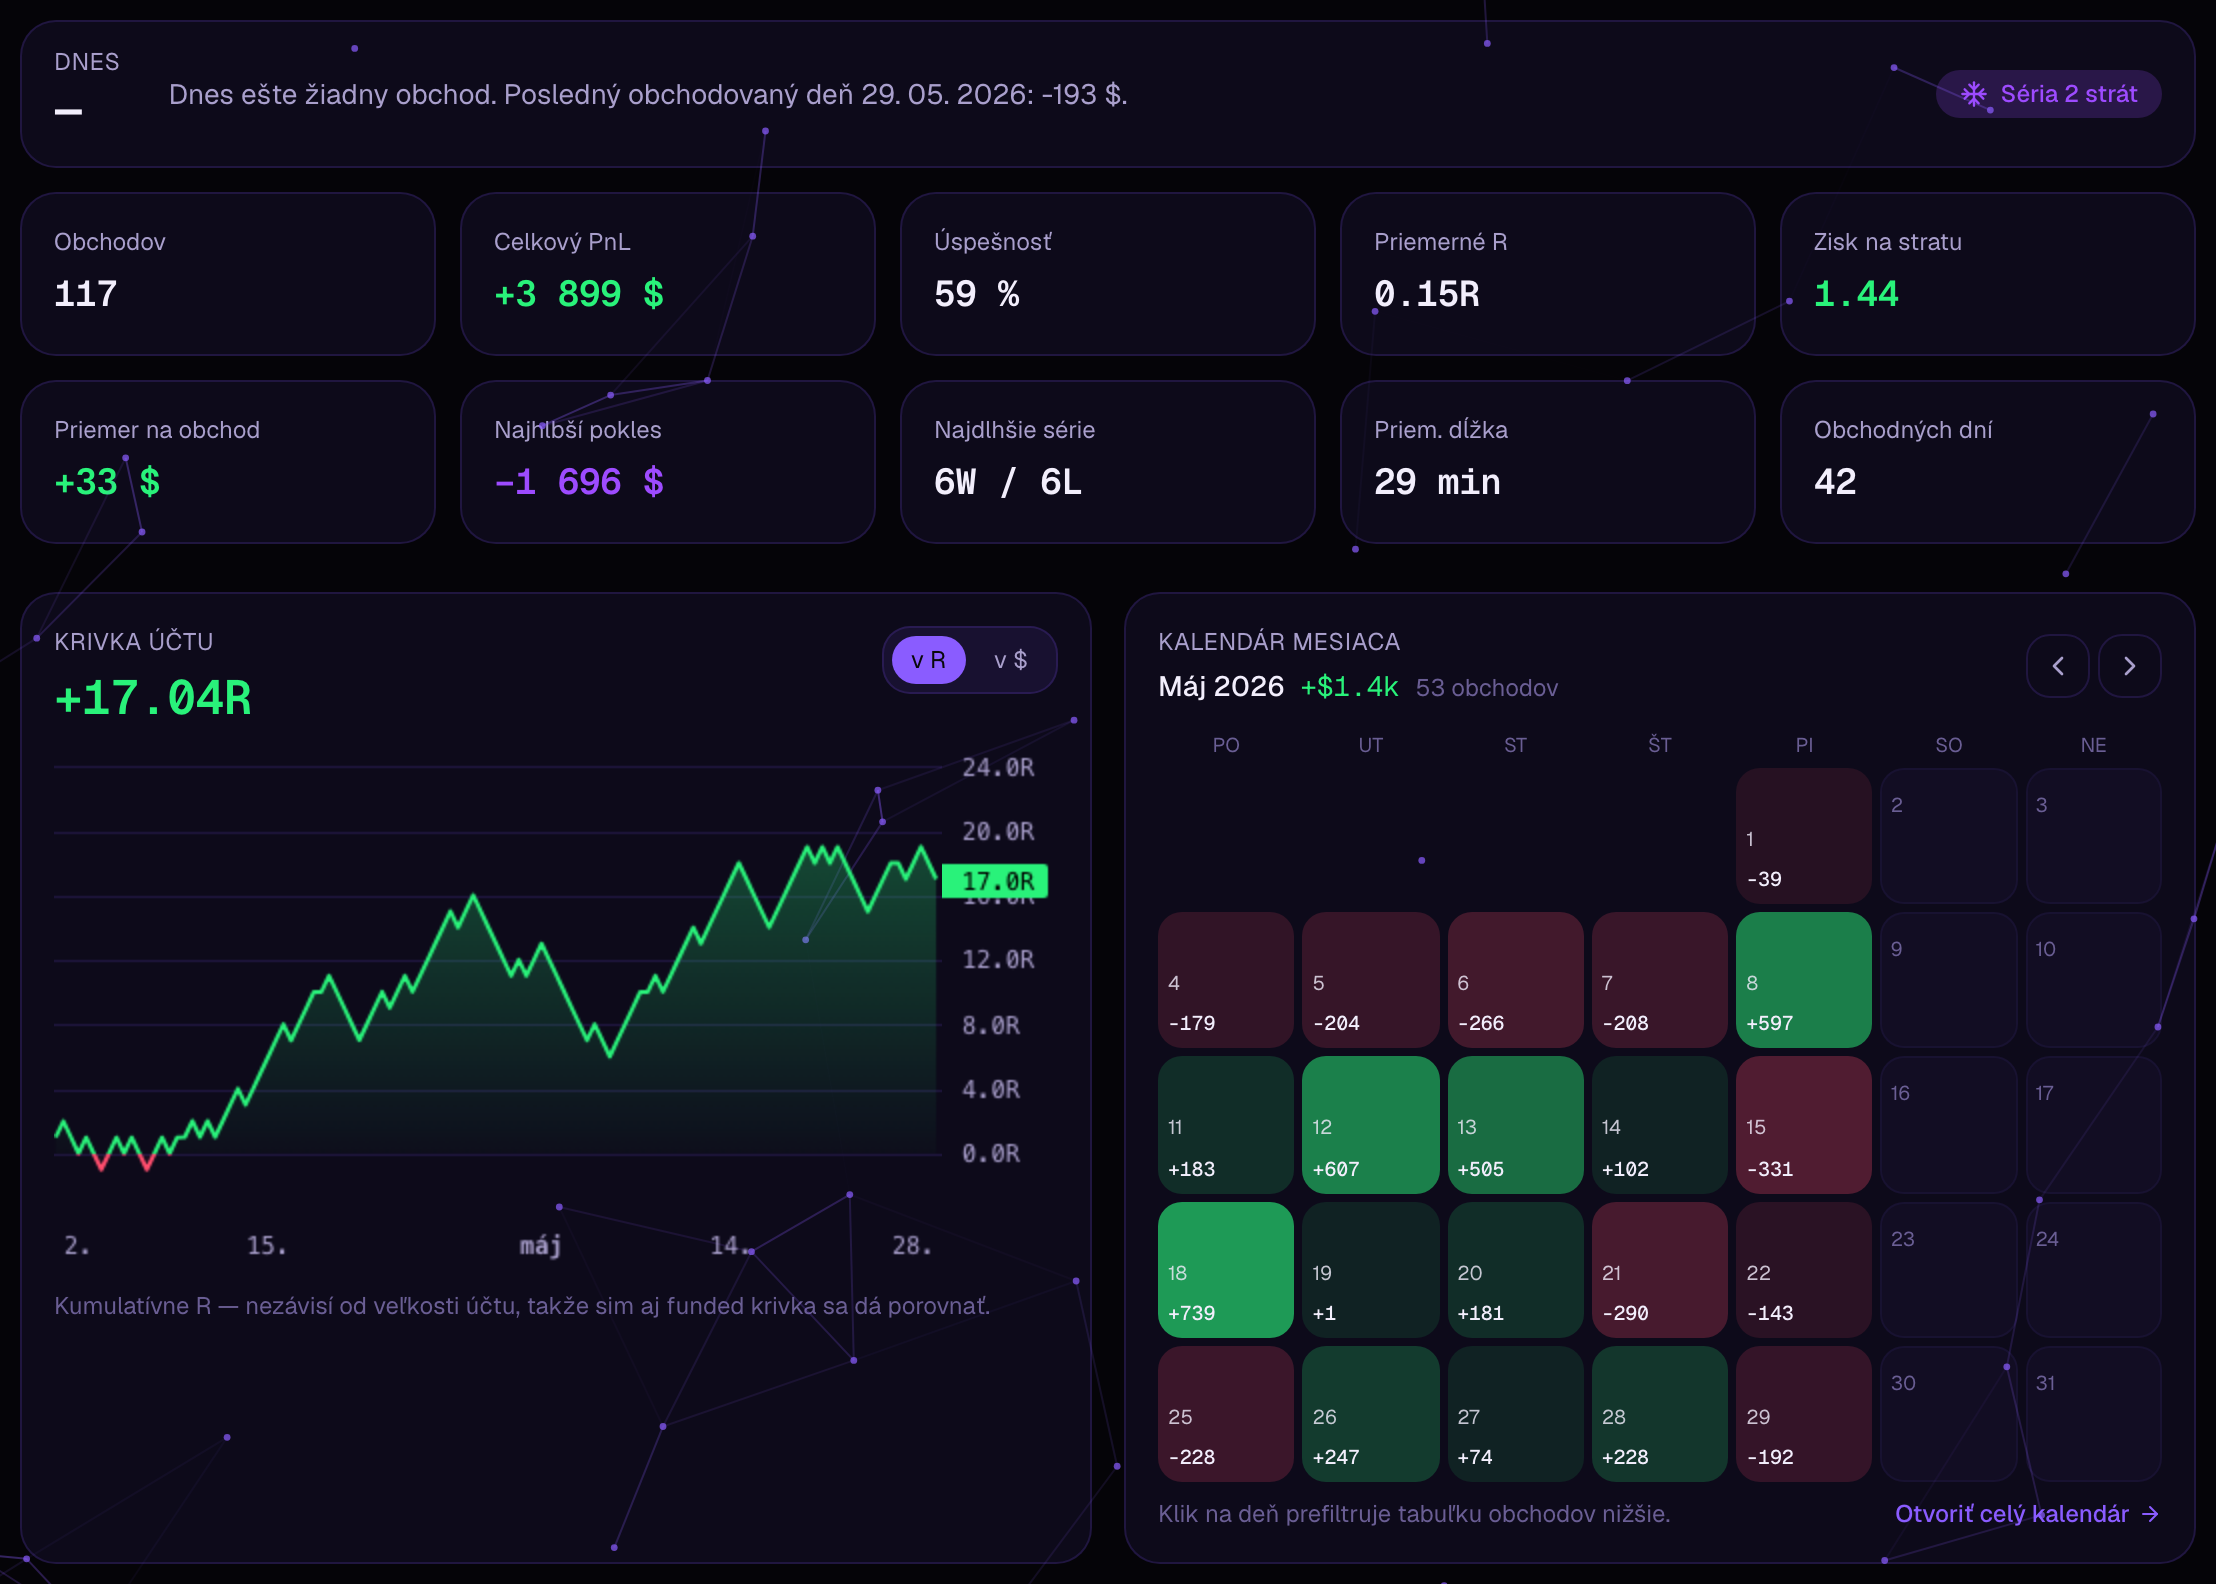Image resolution: width=2216 pixels, height=1584 pixels.
Task: Select calendar day 25 with -228
Action: click(1226, 1414)
